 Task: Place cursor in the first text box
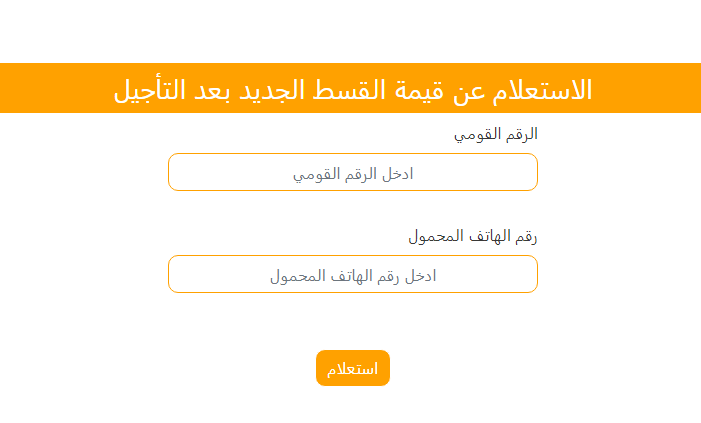352,172
